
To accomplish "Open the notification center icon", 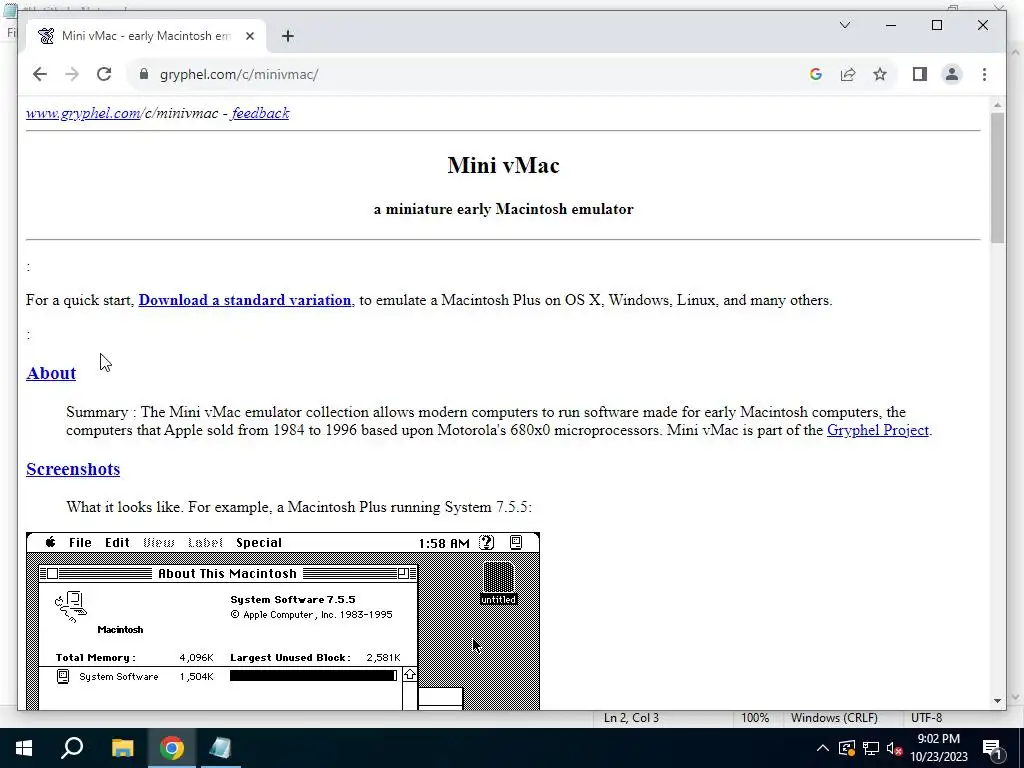I will [992, 748].
